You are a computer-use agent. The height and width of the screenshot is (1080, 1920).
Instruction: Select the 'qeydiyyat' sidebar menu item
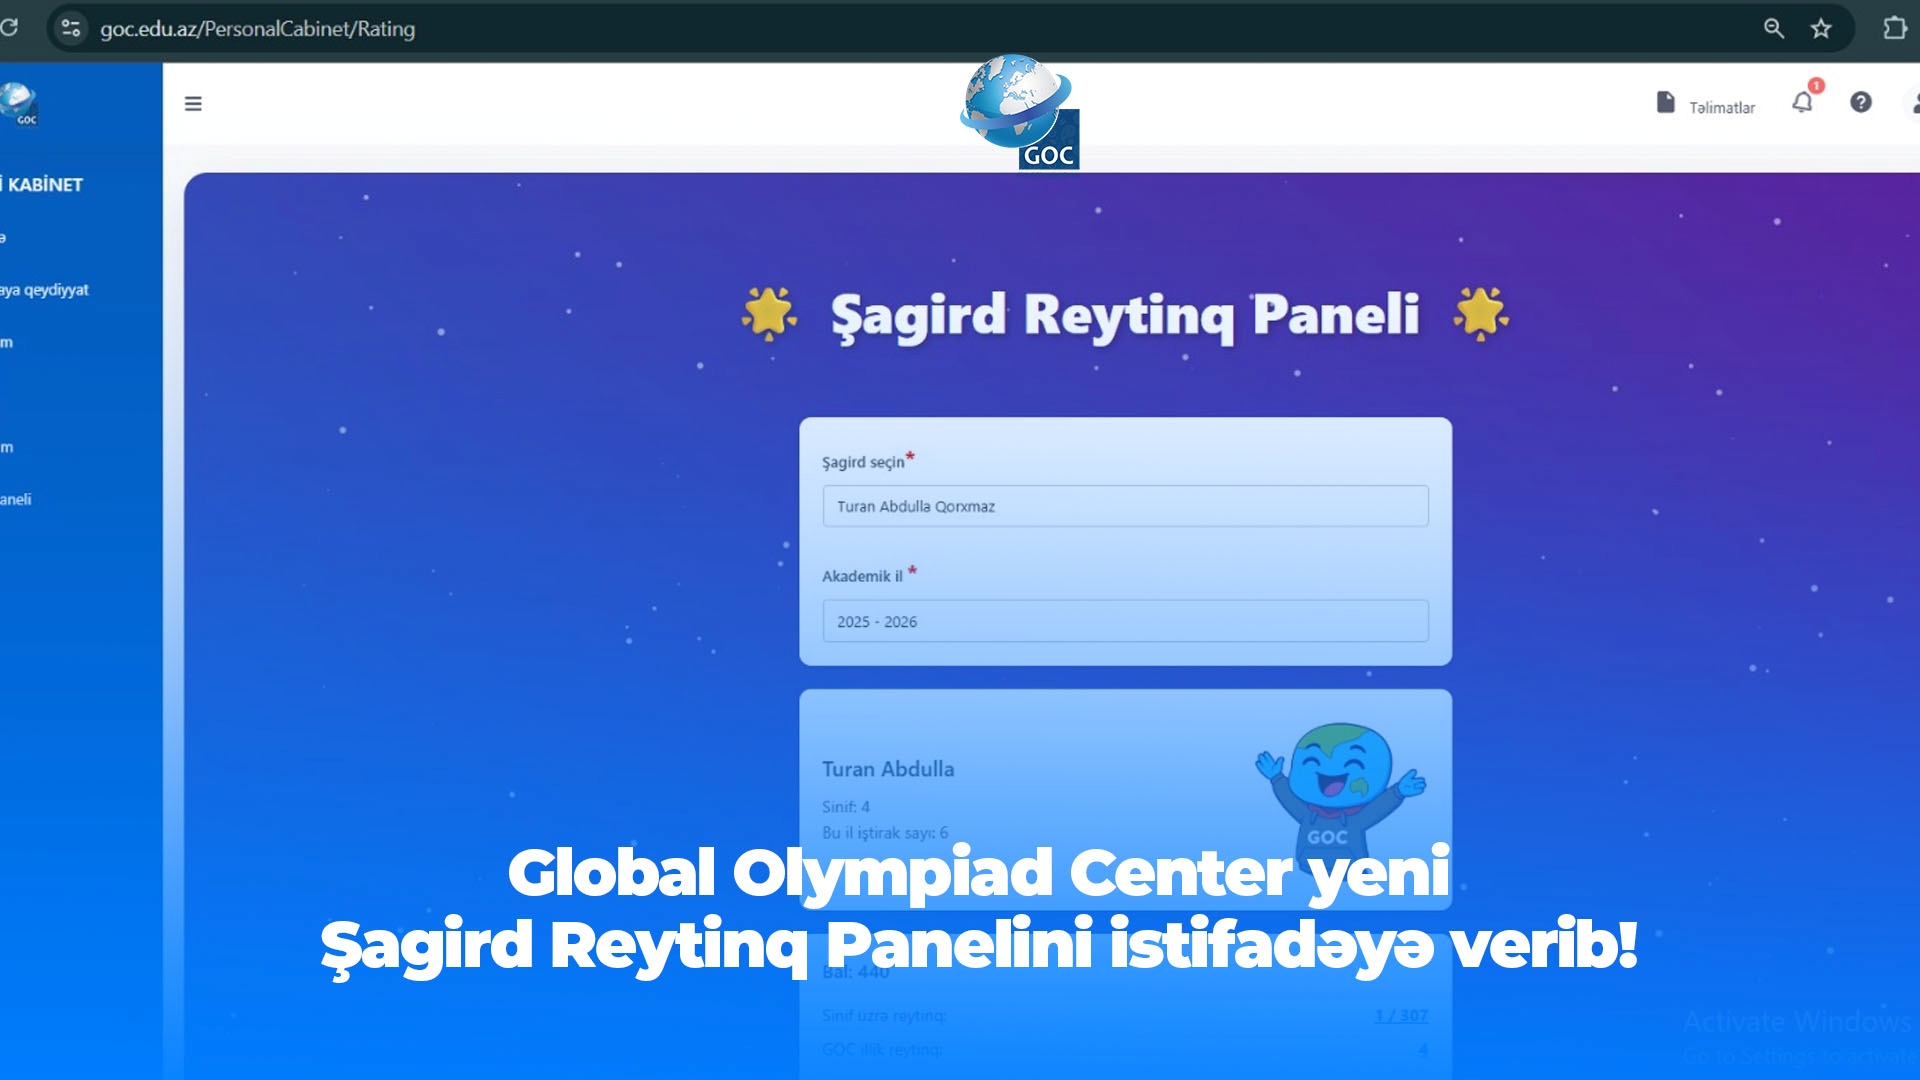tap(45, 290)
